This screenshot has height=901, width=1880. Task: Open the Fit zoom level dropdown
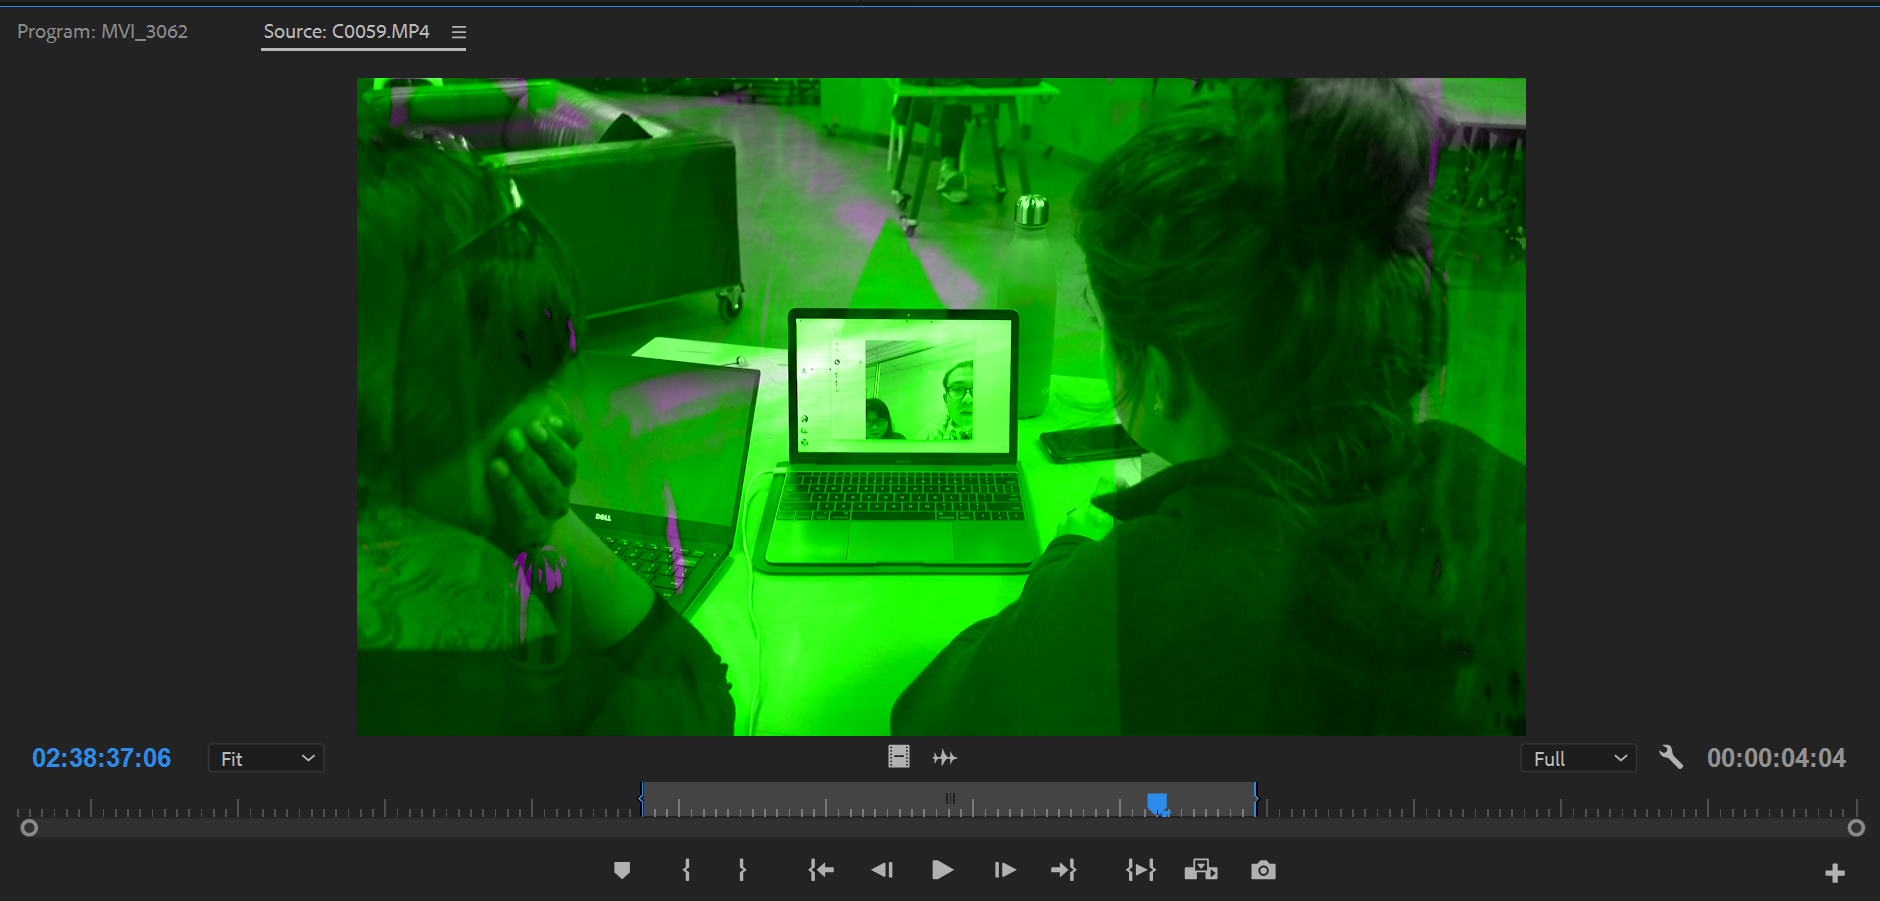click(265, 757)
